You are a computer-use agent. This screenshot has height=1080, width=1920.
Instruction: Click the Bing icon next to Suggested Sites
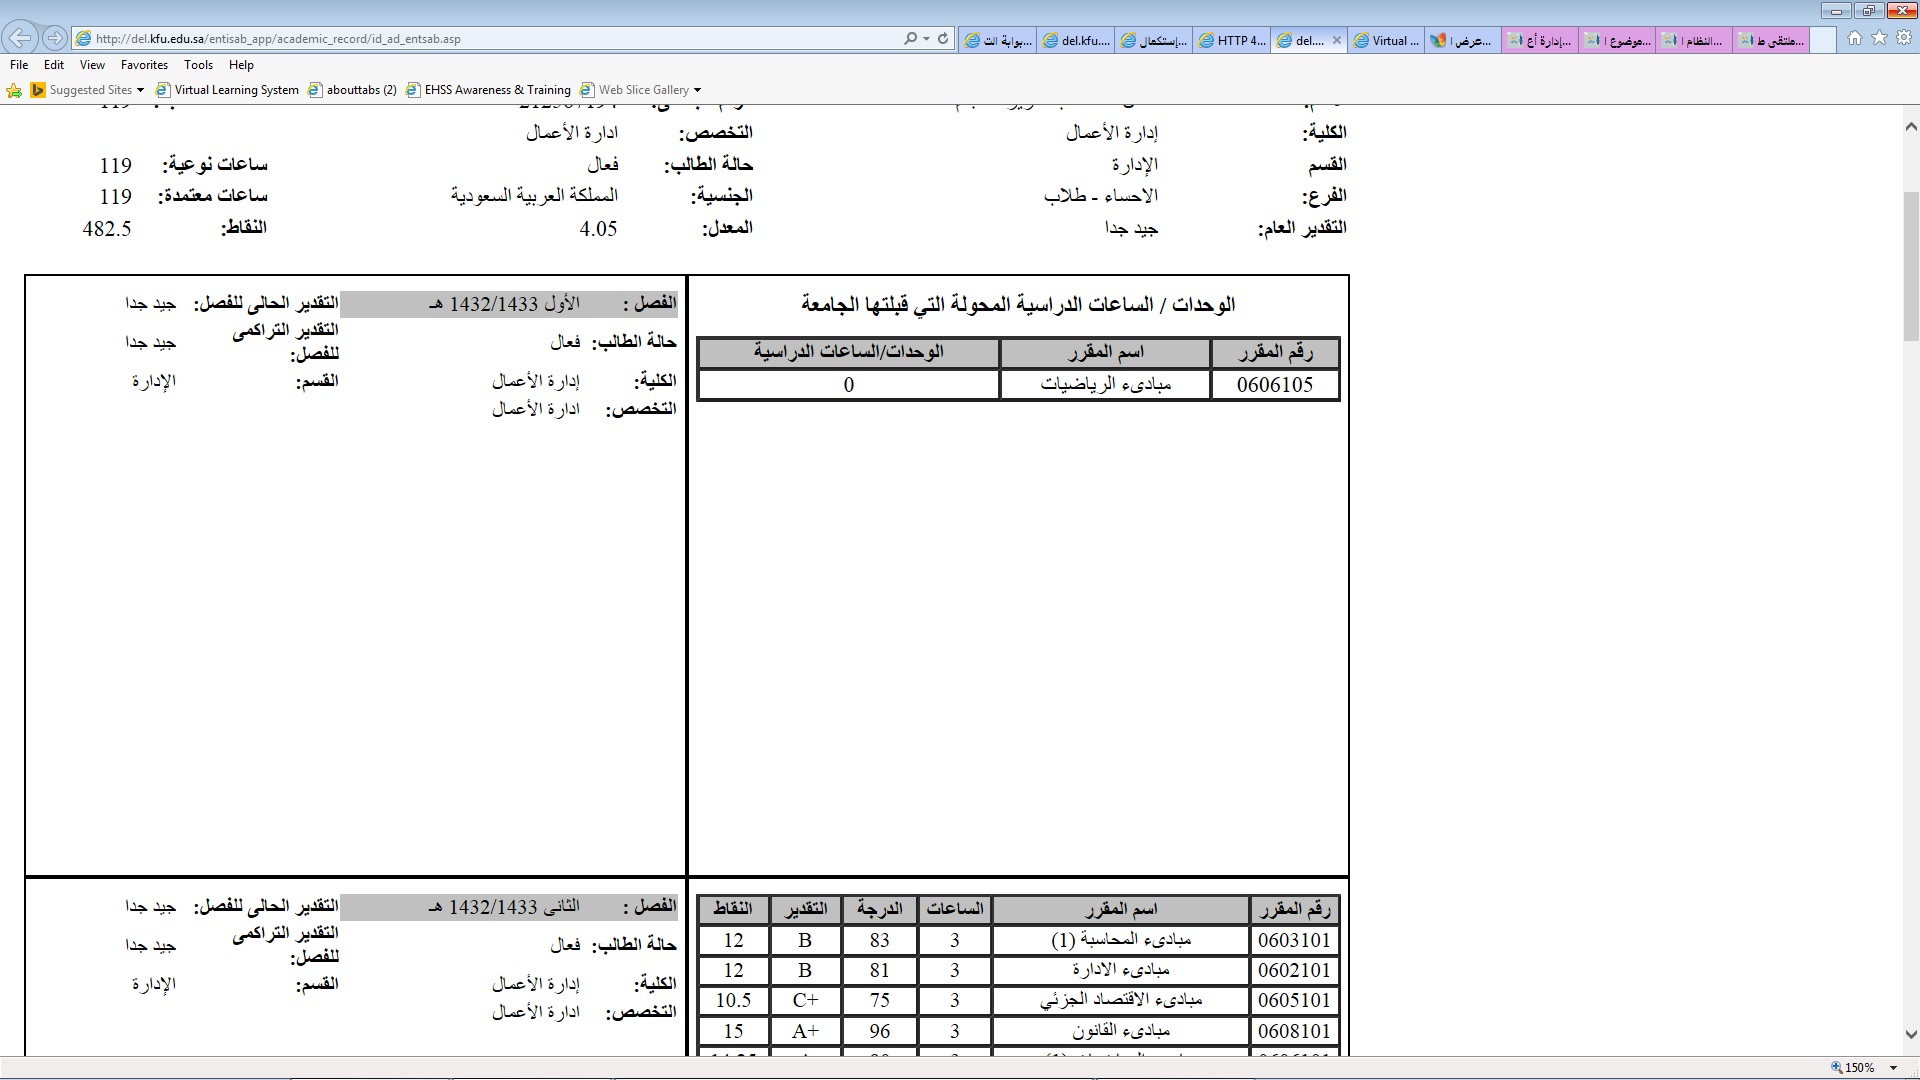[38, 90]
